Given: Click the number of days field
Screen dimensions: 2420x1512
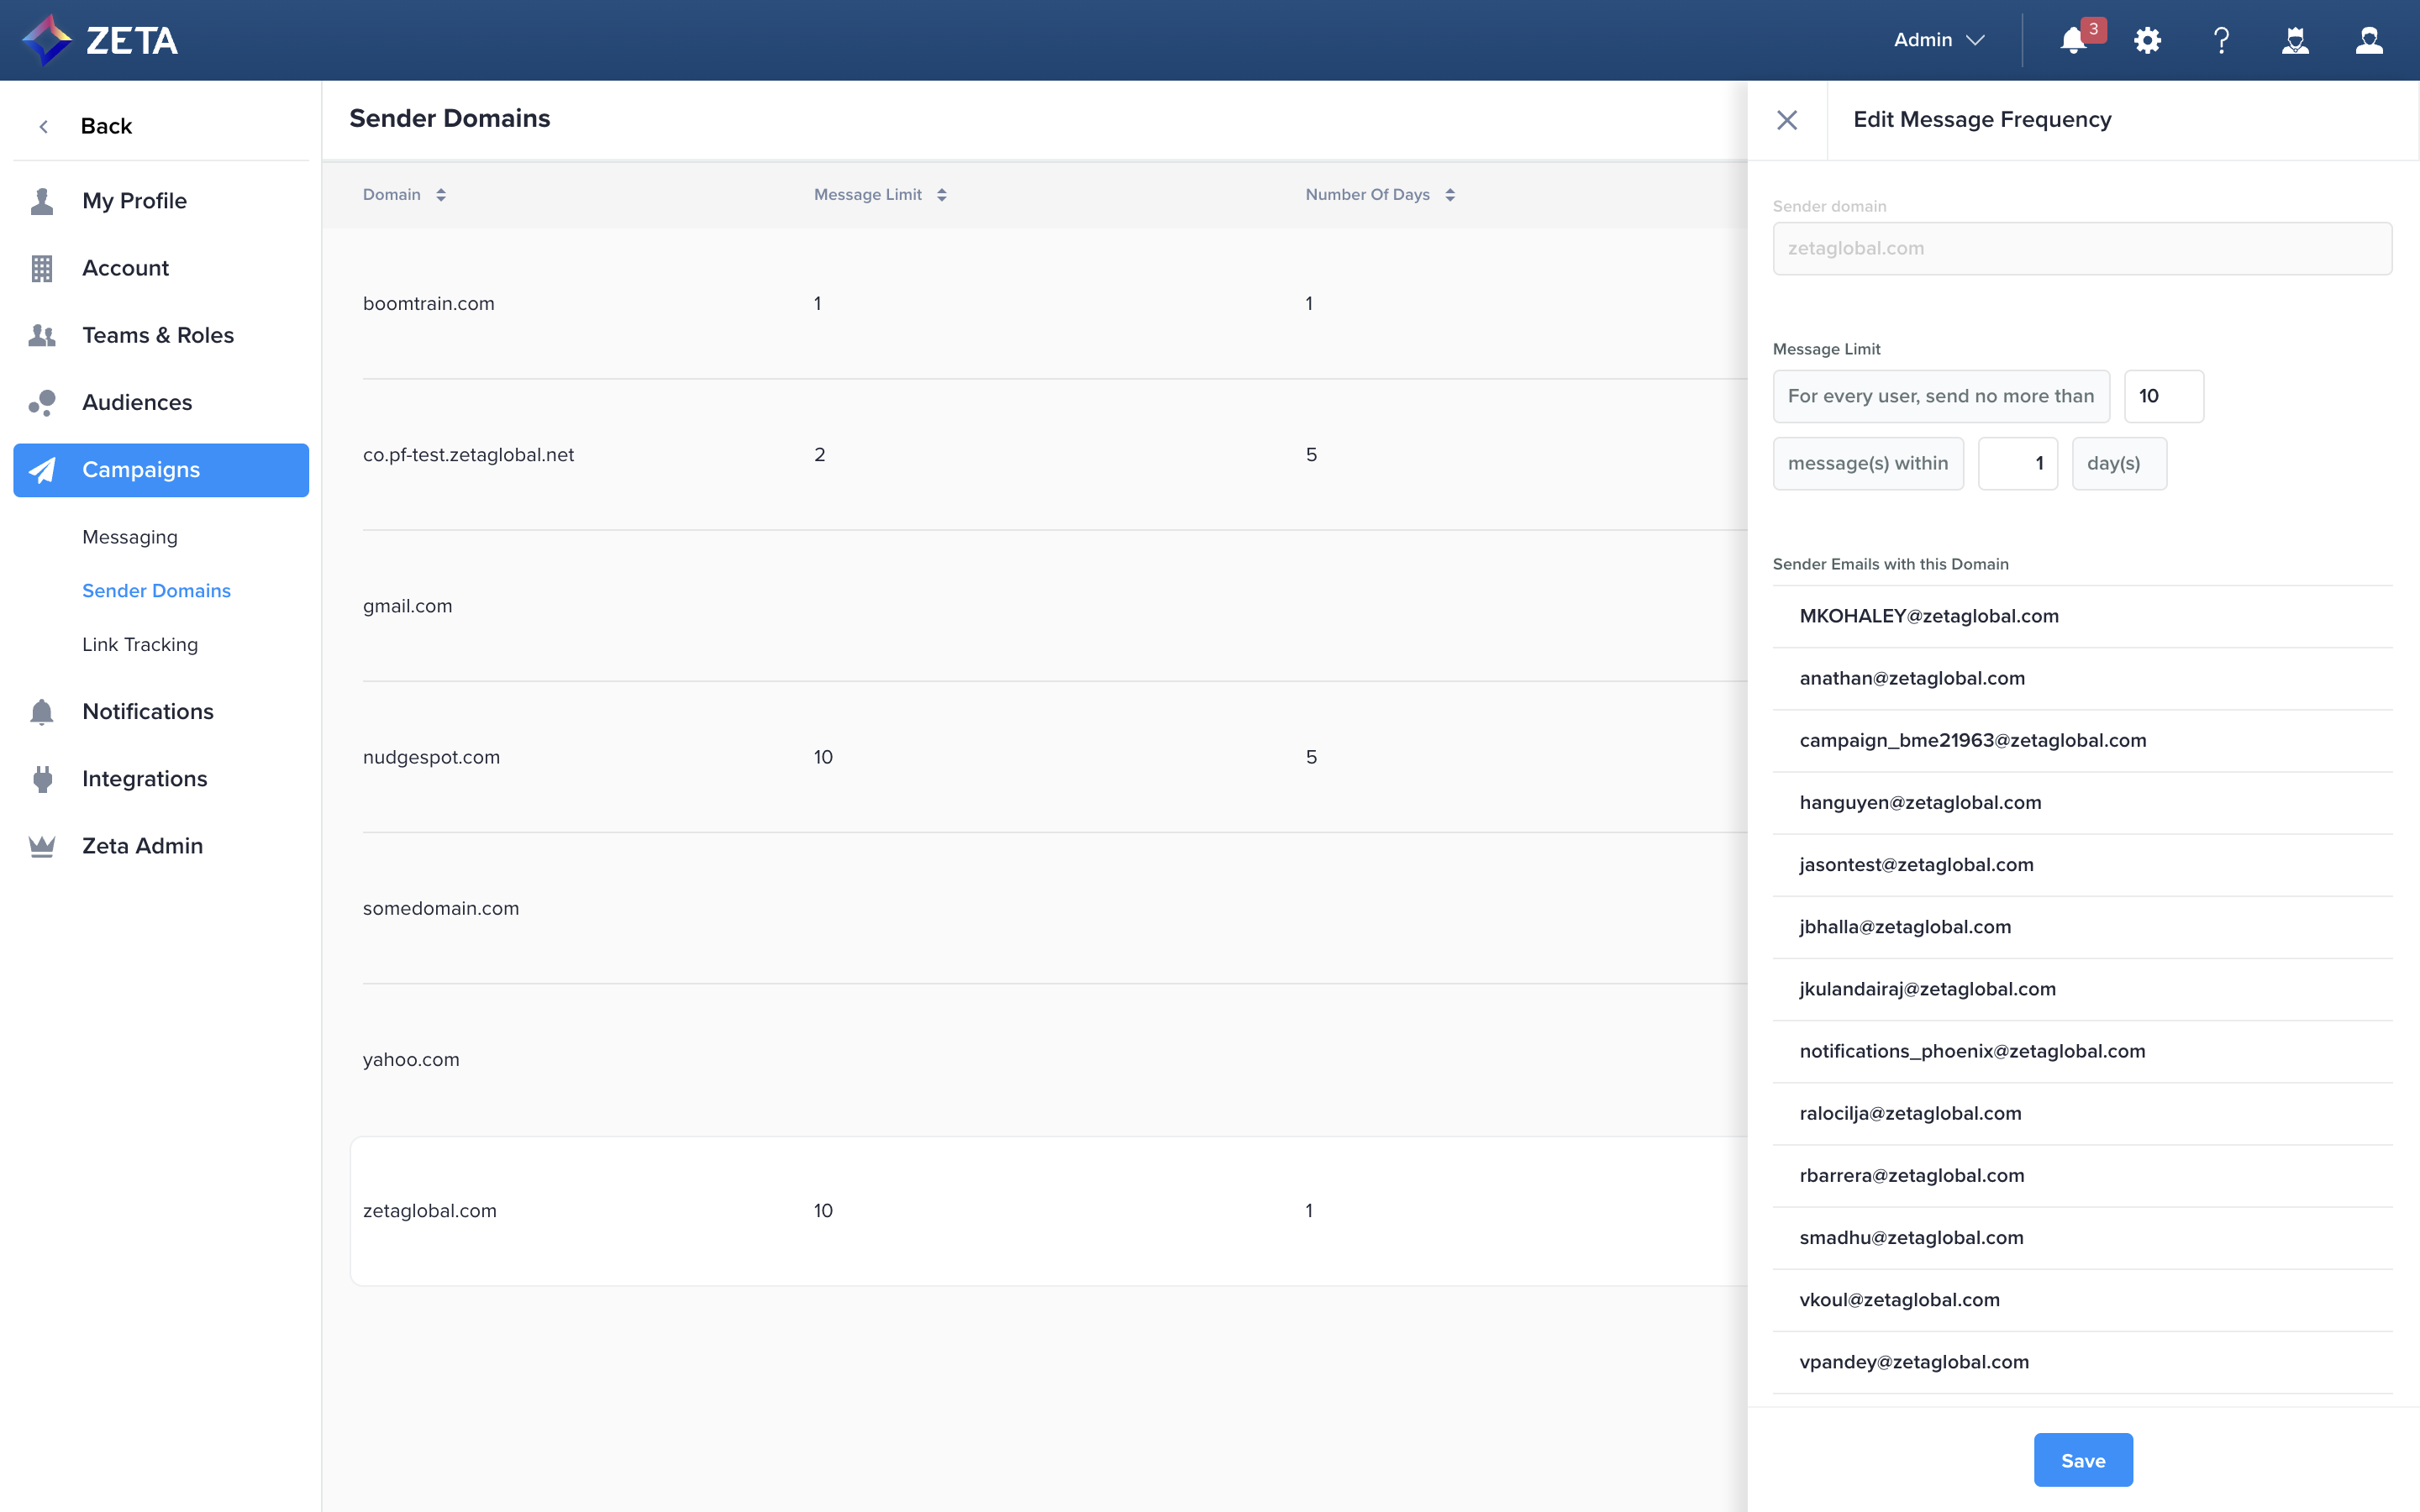Looking at the screenshot, I should [x=2018, y=463].
